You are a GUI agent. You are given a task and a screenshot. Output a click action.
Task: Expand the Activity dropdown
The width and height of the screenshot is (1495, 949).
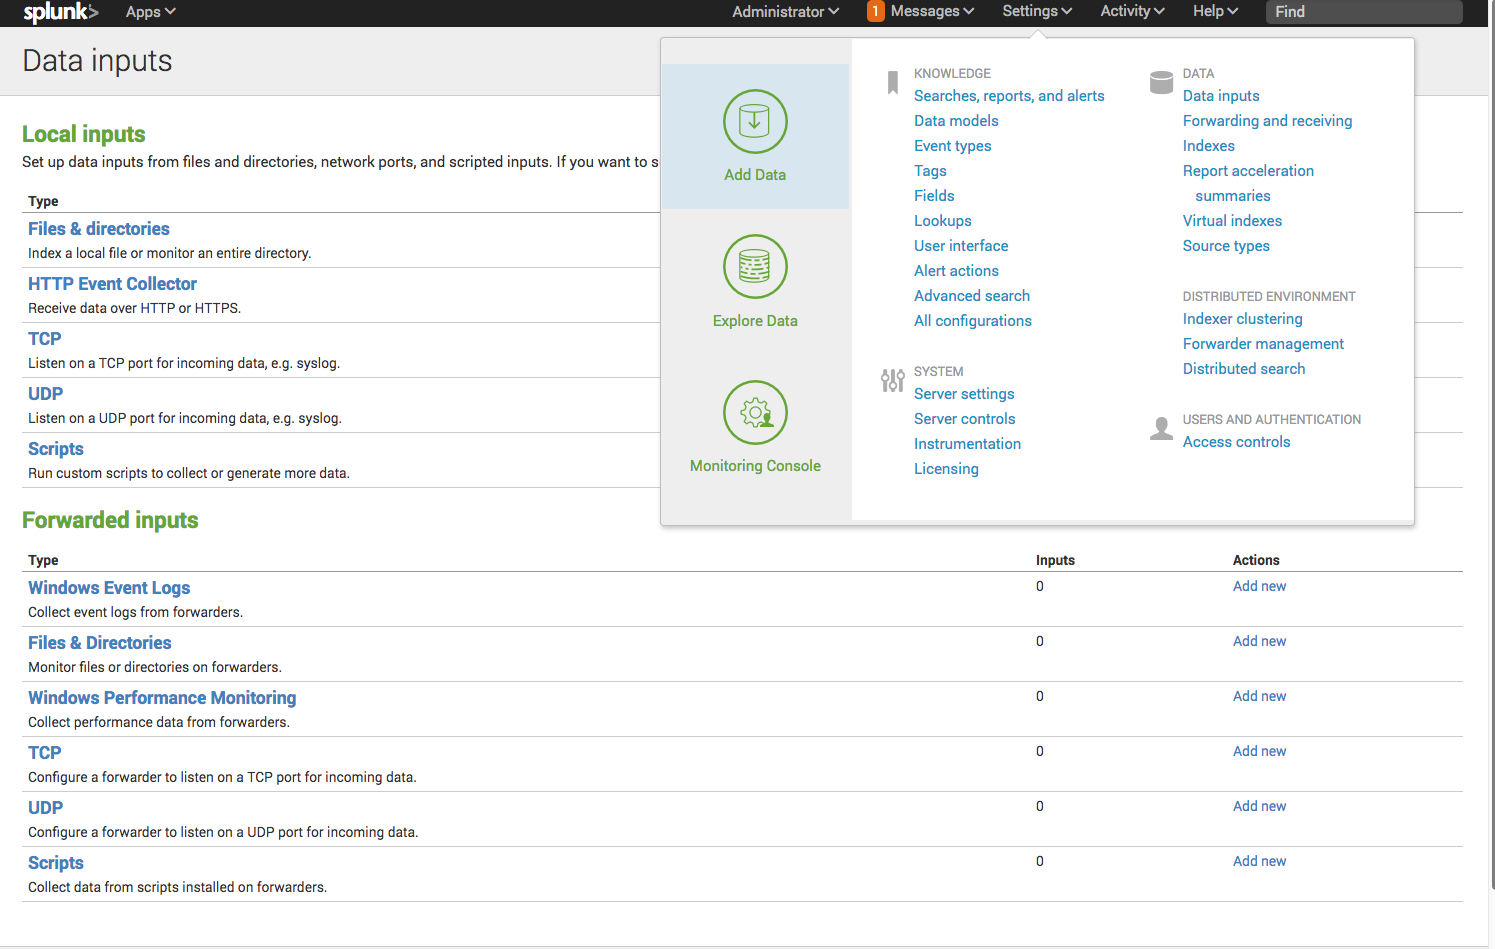(x=1131, y=11)
